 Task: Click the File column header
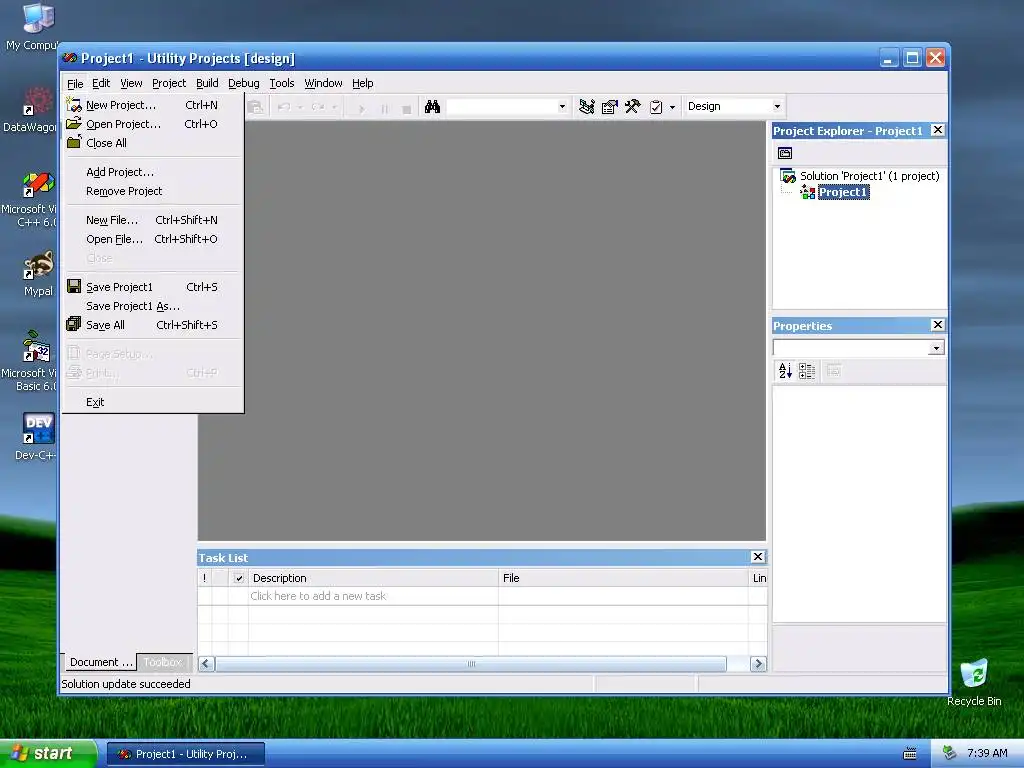point(623,578)
